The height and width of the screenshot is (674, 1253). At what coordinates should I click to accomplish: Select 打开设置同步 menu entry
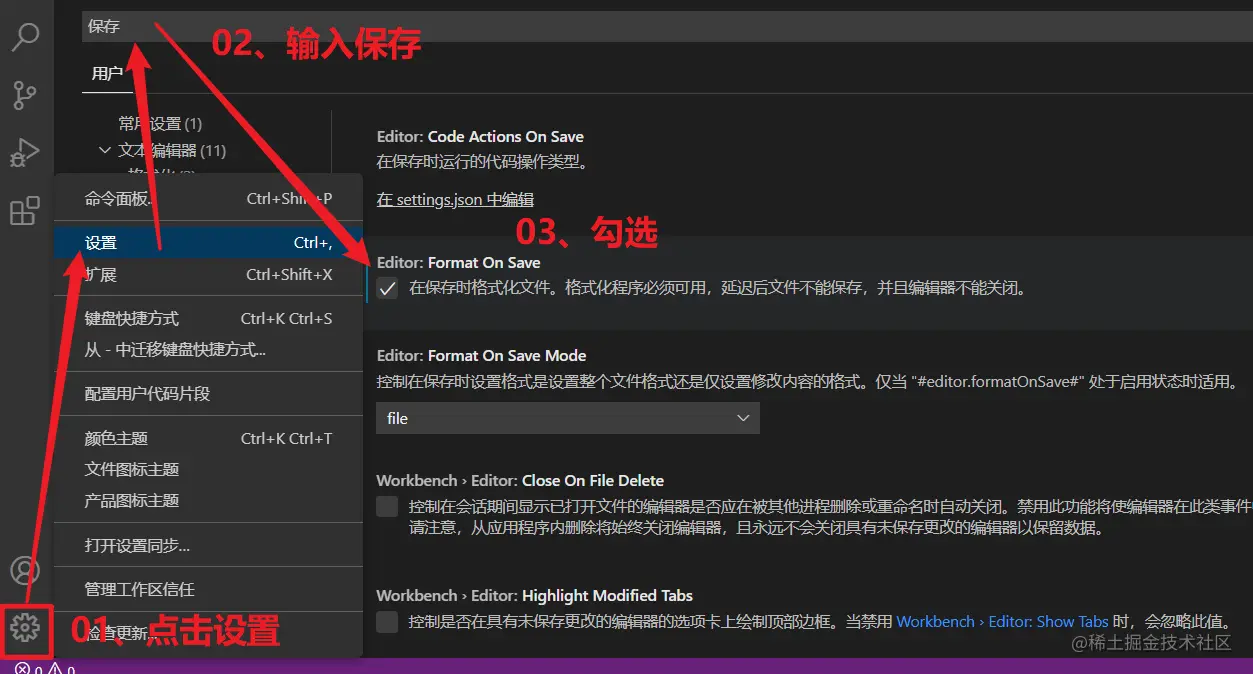point(208,545)
